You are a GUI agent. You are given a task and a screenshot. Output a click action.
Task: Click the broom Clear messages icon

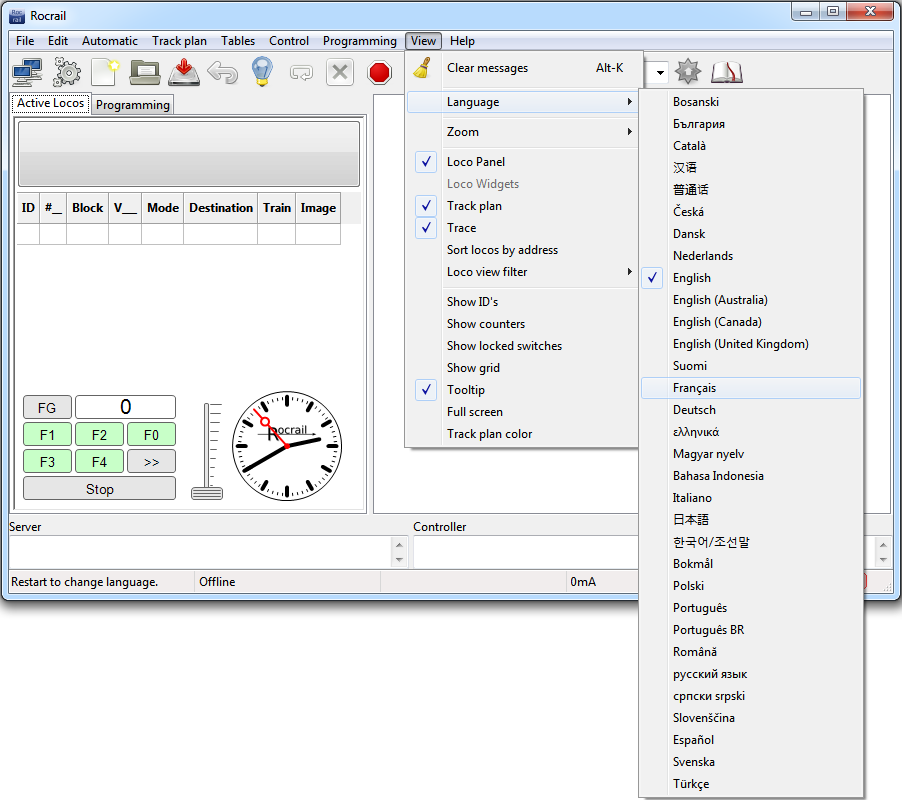click(x=424, y=68)
